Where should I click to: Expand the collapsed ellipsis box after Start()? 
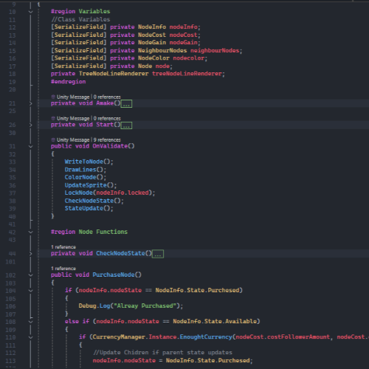coord(126,125)
